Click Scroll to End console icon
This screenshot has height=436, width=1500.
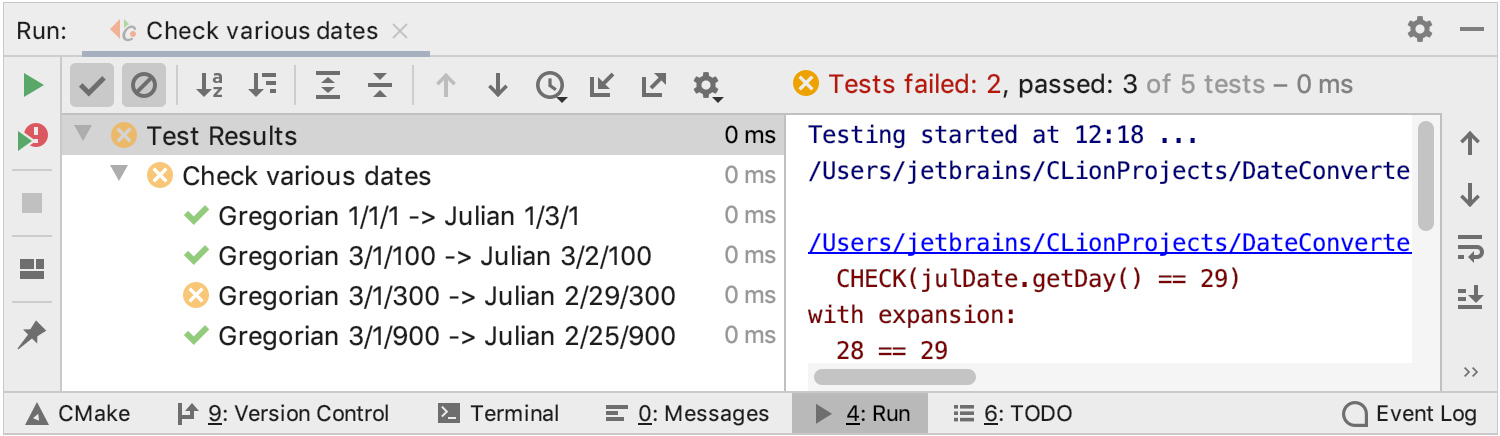[1470, 298]
